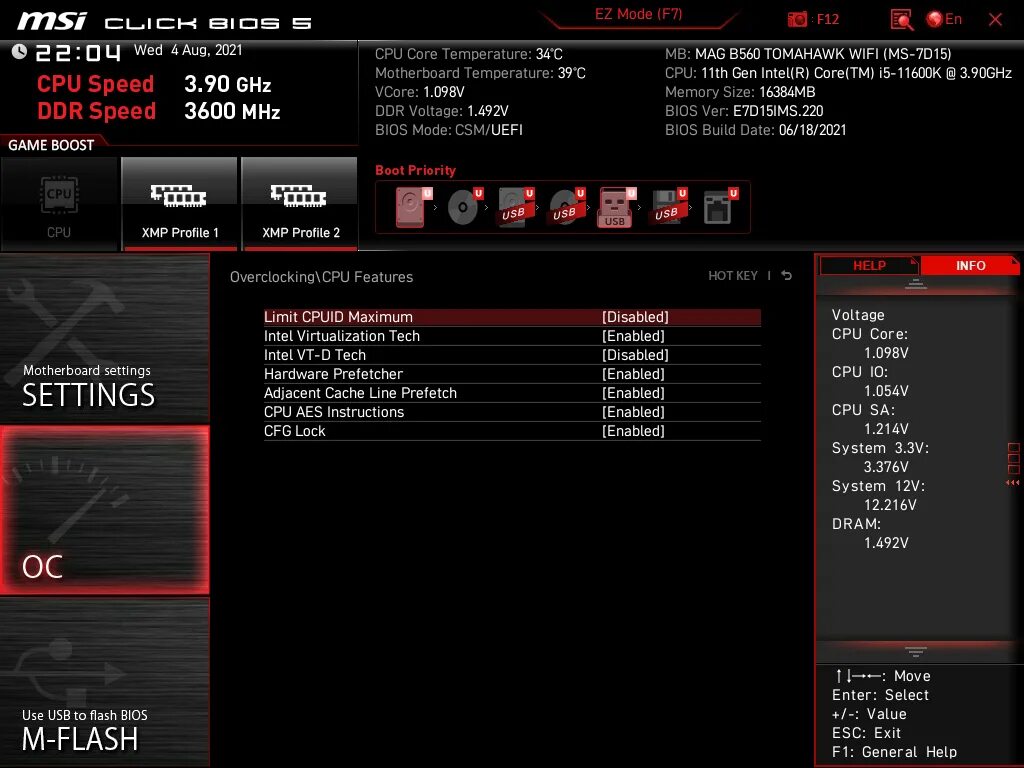Image resolution: width=1024 pixels, height=768 pixels.
Task: Toggle the CPU Game Boost button
Action: [x=59, y=204]
